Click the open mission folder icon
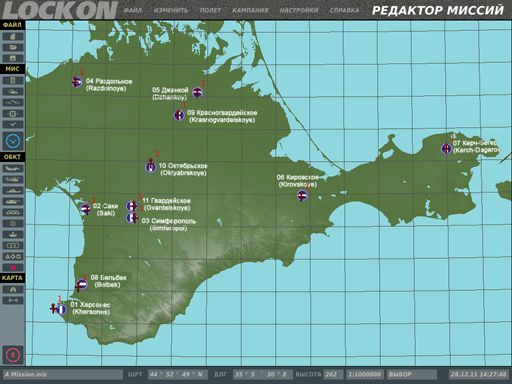The width and height of the screenshot is (512, 384). coord(13,47)
